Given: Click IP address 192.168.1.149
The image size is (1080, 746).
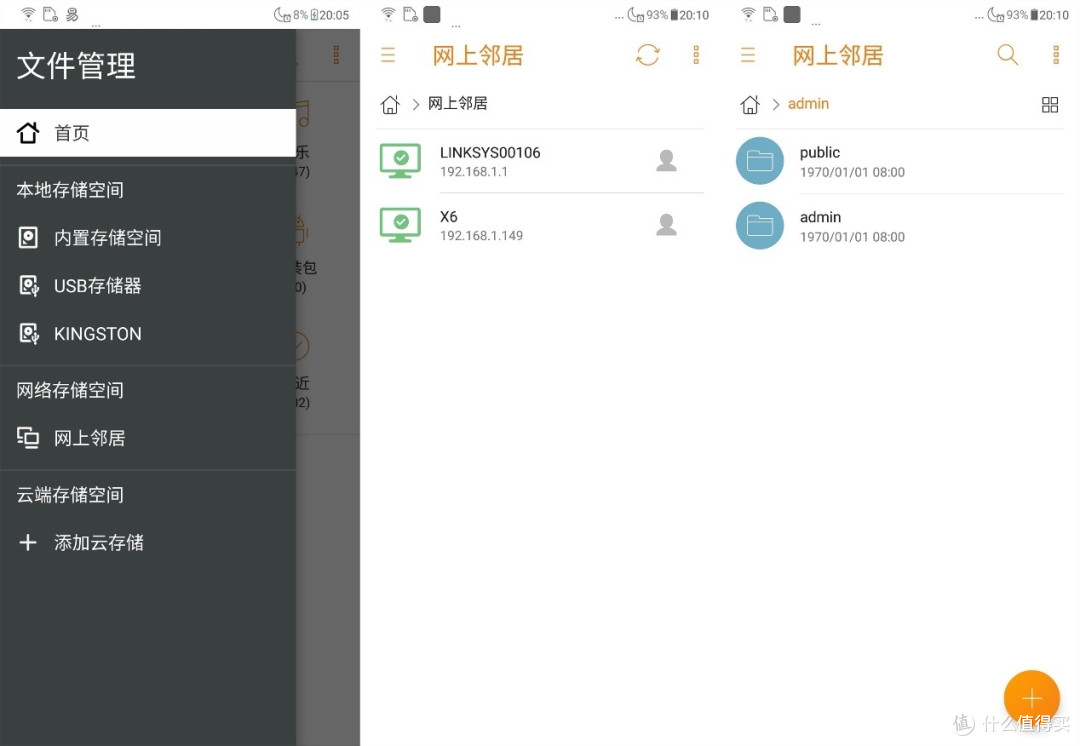Looking at the screenshot, I should (x=481, y=236).
